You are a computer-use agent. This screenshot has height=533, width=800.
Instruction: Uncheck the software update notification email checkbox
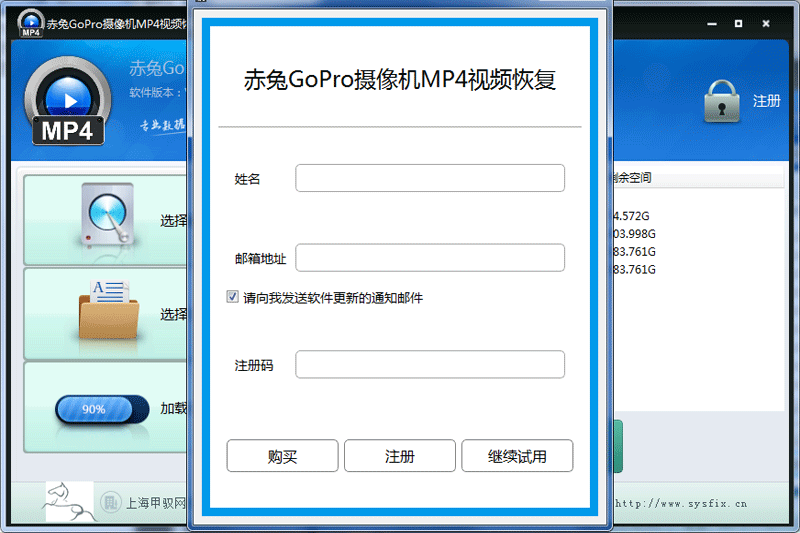pyautogui.click(x=232, y=297)
